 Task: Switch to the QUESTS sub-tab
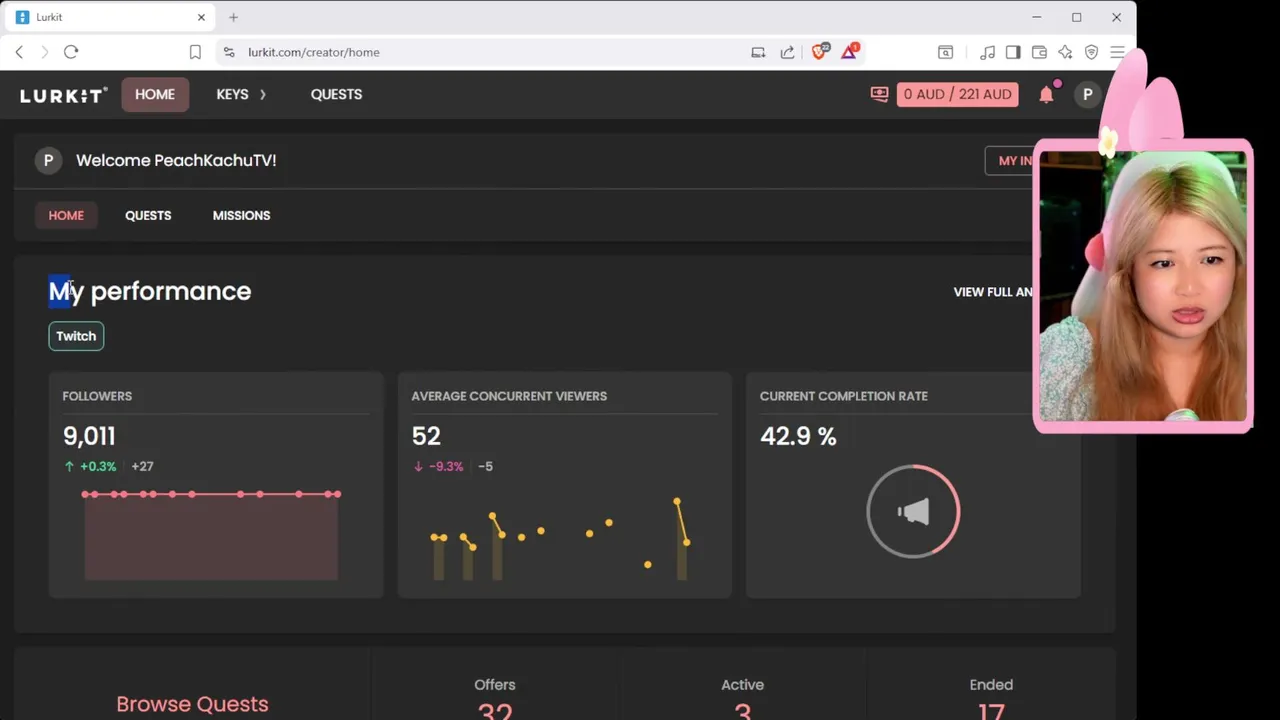pyautogui.click(x=148, y=215)
